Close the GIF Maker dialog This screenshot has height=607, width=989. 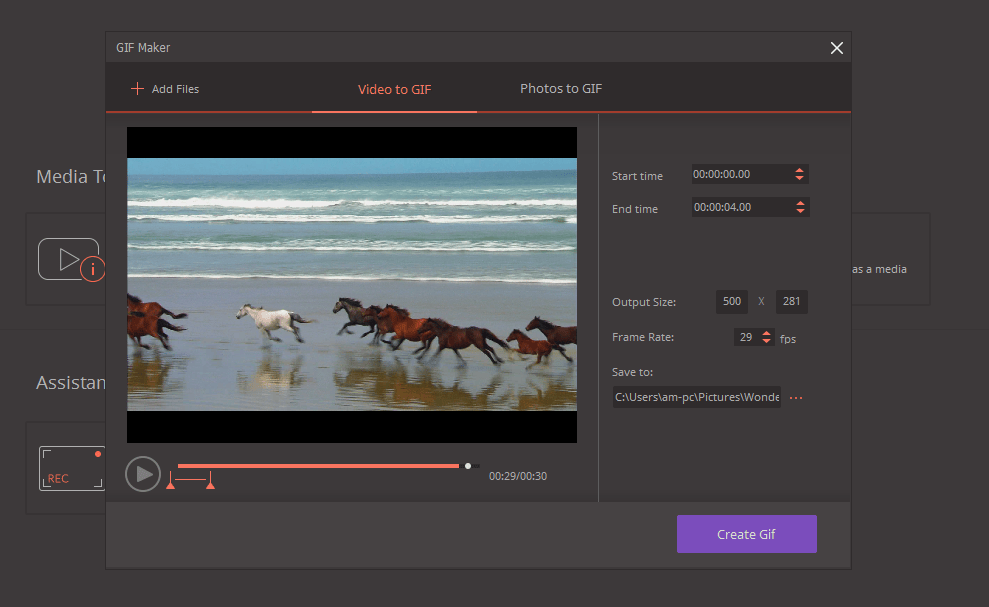[836, 47]
